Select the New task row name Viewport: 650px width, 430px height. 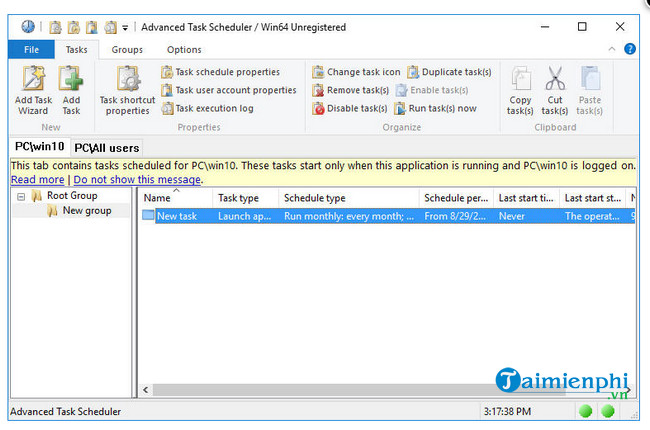pyautogui.click(x=177, y=216)
